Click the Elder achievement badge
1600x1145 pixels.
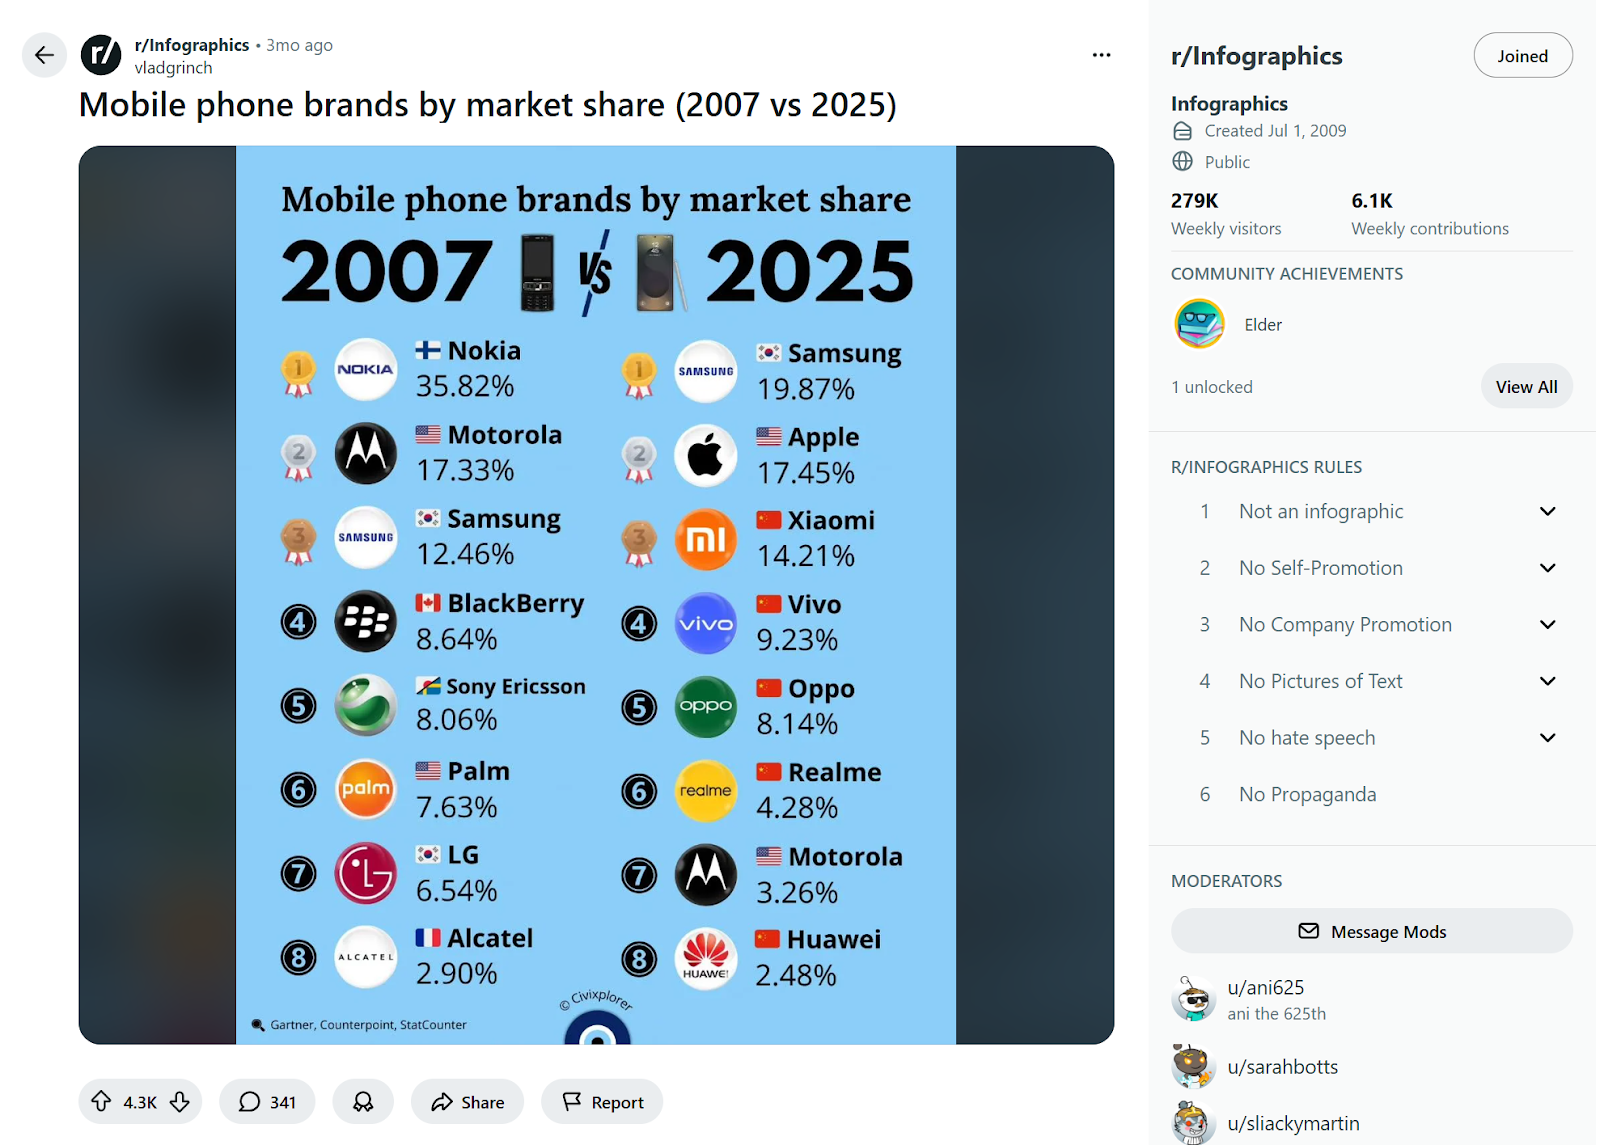click(1199, 324)
